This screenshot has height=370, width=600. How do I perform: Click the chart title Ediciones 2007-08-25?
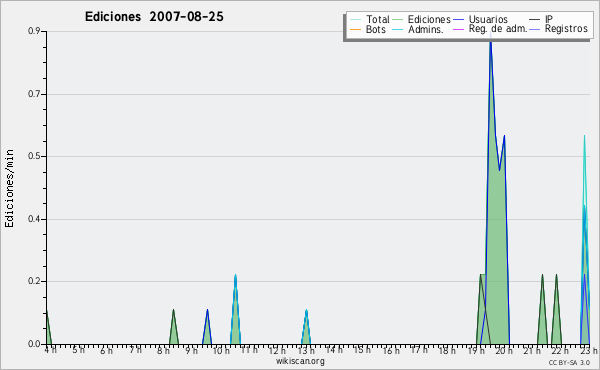pyautogui.click(x=154, y=17)
